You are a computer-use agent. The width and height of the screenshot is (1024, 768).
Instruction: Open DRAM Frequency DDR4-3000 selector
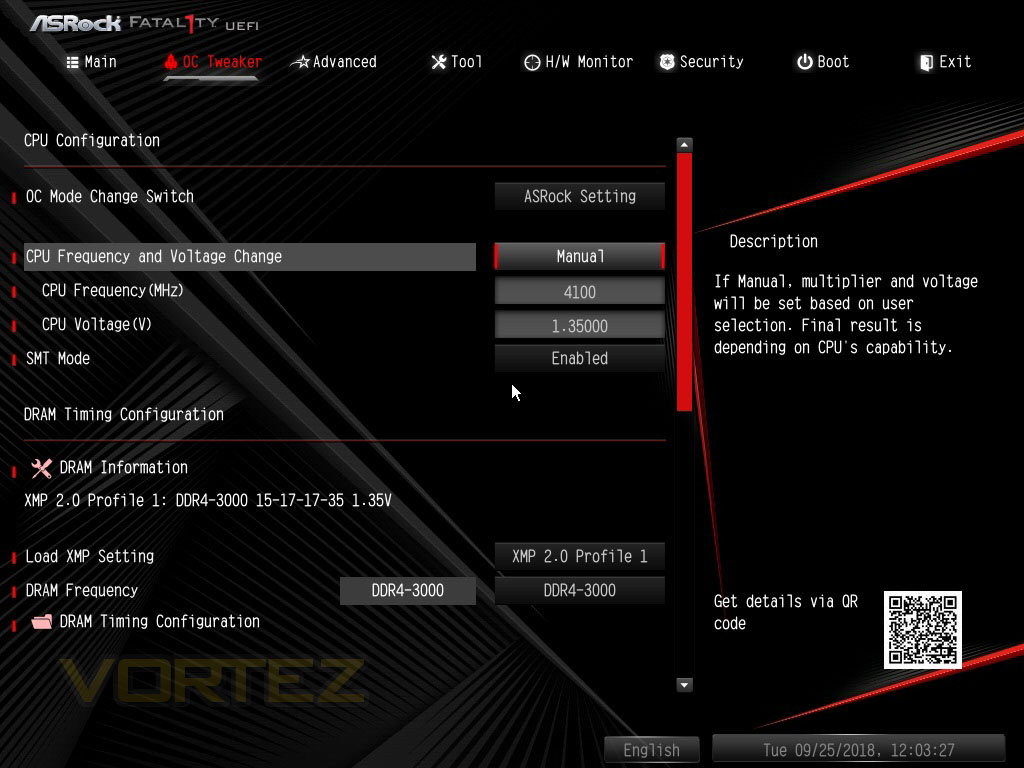579,590
